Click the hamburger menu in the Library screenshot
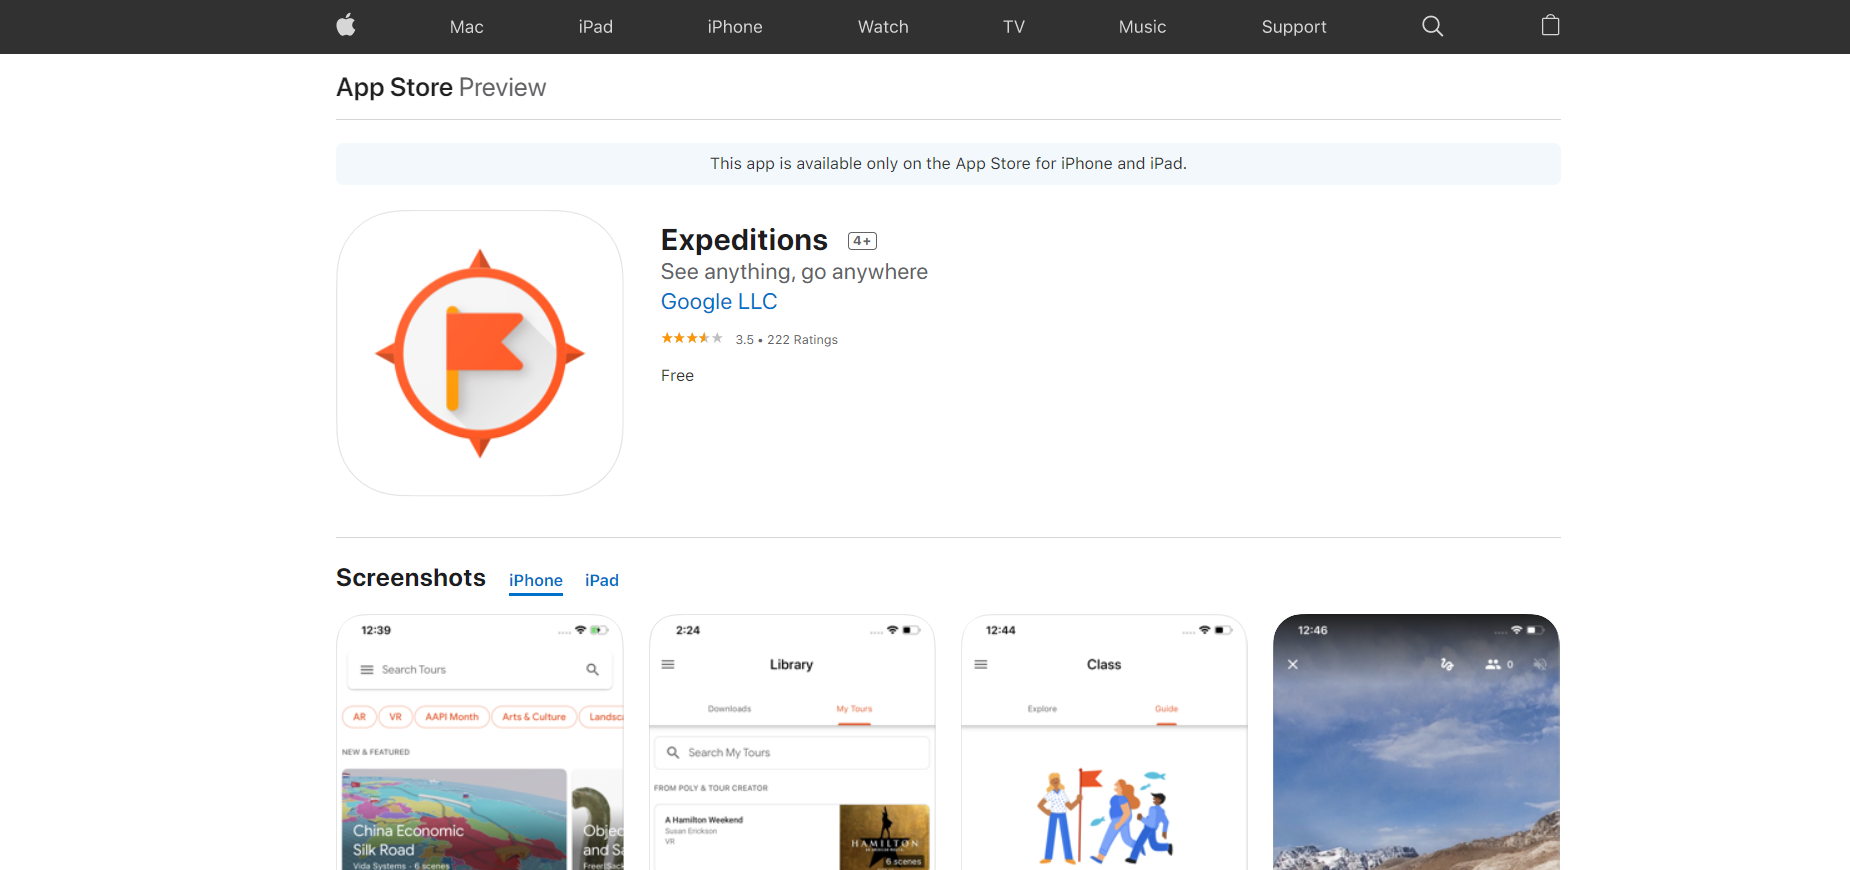Screen dimensions: 1850x870 click(x=668, y=664)
